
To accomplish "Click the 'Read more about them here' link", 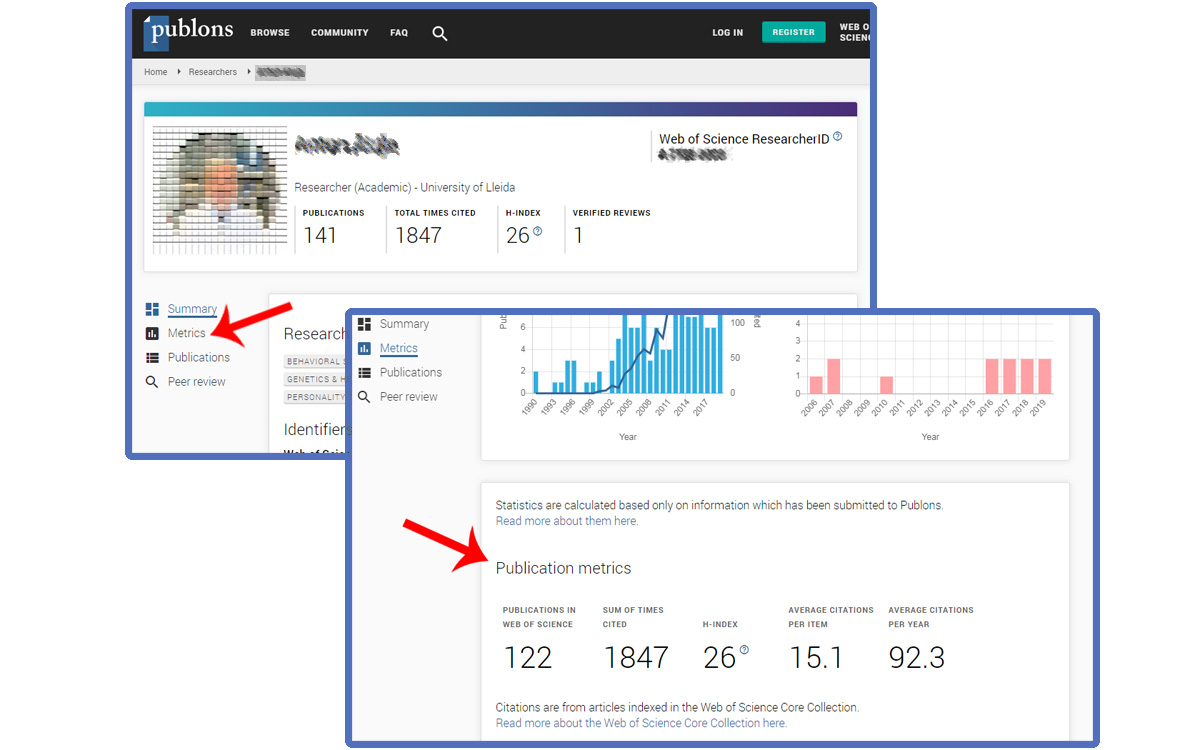I will pyautogui.click(x=567, y=521).
